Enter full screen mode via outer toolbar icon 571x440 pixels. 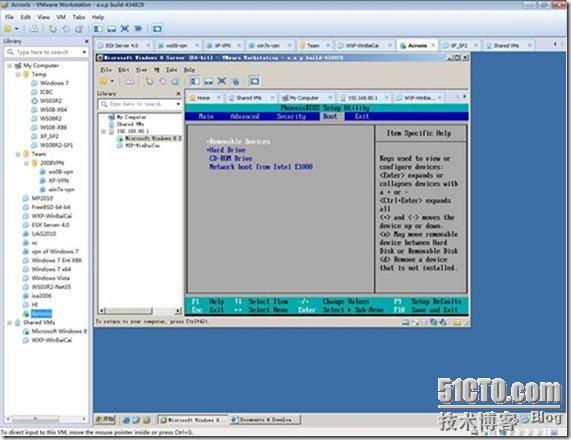(125, 29)
